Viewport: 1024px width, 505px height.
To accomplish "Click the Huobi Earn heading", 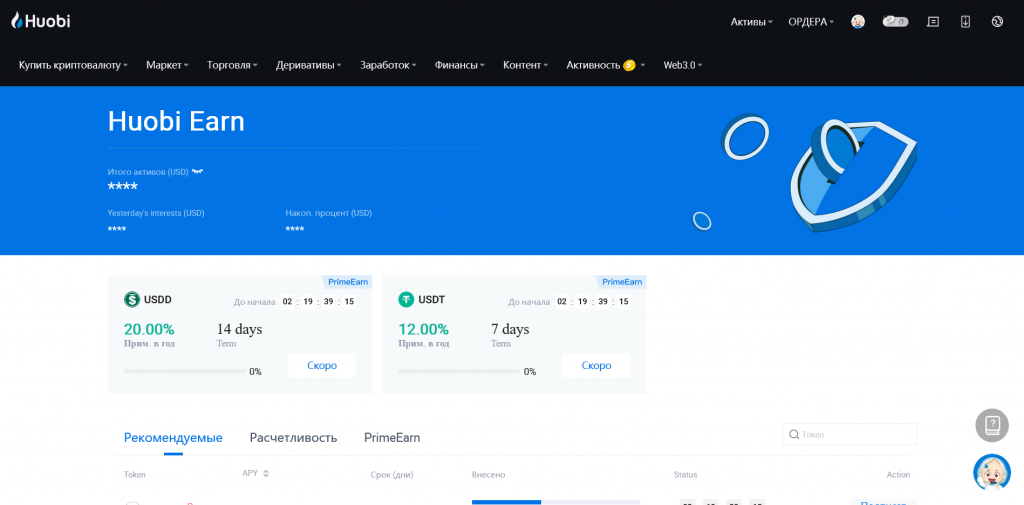I will 176,122.
